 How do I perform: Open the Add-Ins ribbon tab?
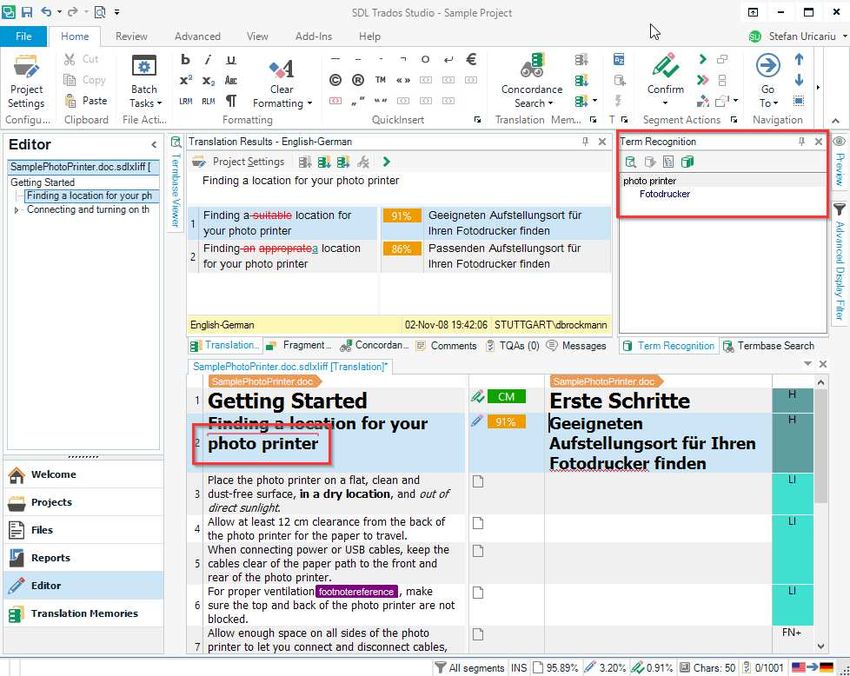coord(313,36)
